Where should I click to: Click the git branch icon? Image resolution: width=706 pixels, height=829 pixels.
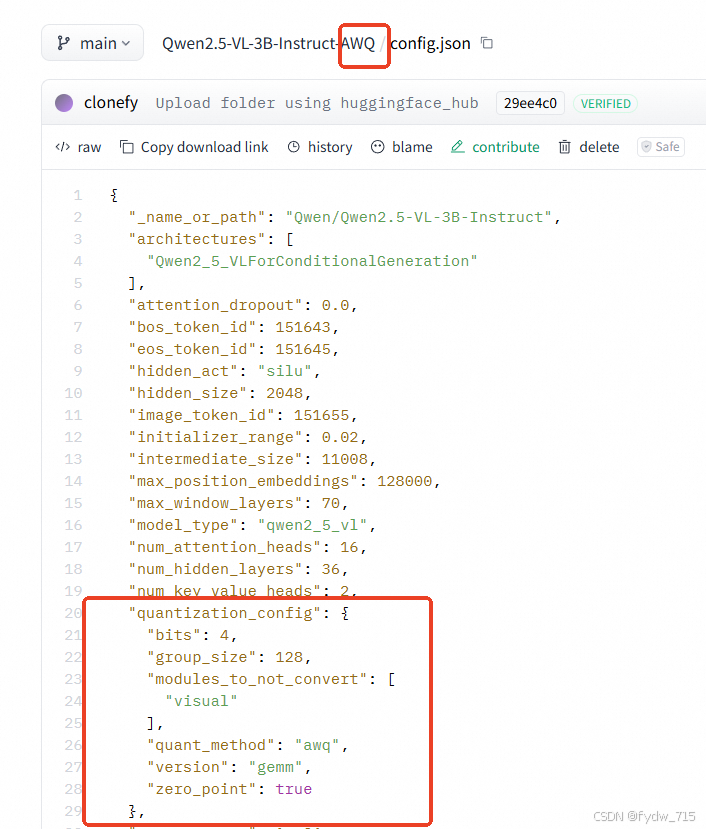pos(63,43)
